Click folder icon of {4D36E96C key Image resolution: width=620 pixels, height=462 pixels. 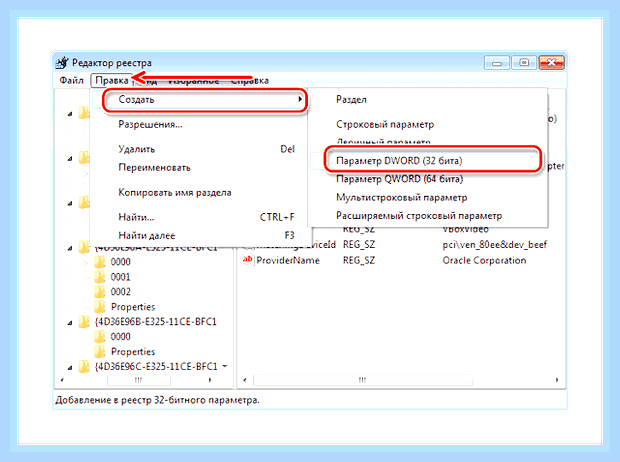(84, 367)
